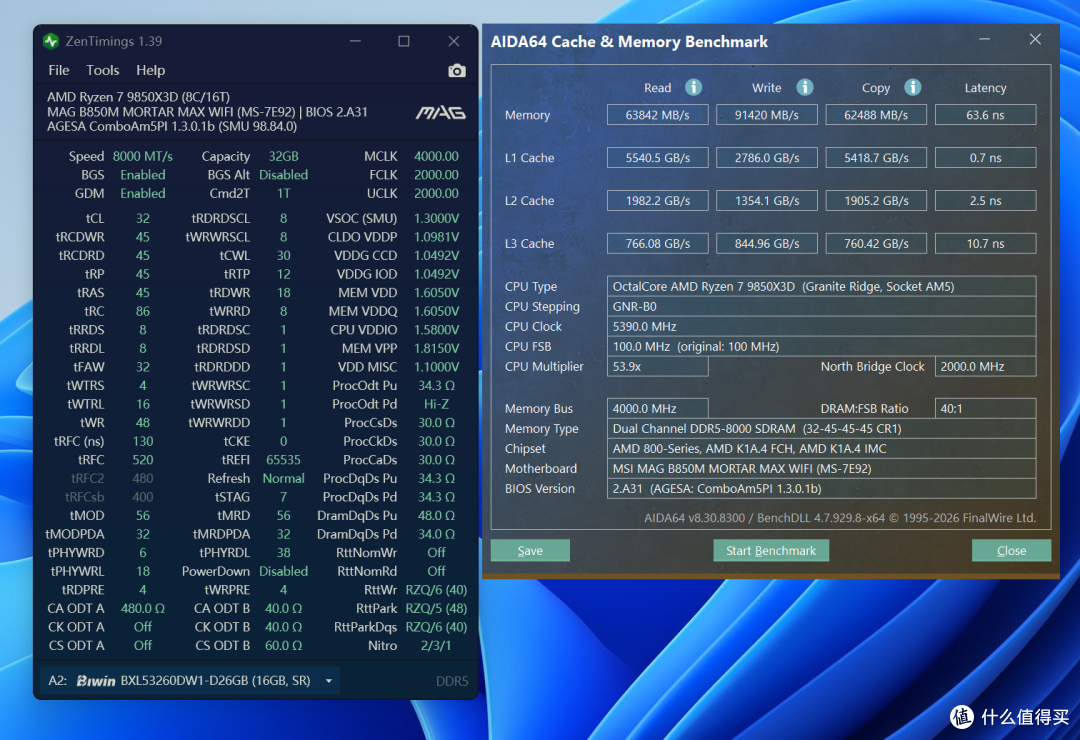Image resolution: width=1080 pixels, height=740 pixels.
Task: Click the tRFC value 520
Action: coord(143,460)
